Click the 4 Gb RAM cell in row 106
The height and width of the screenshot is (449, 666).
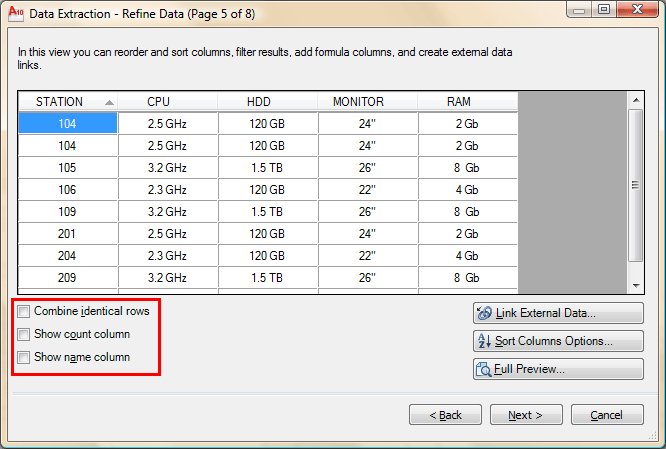tap(467, 190)
